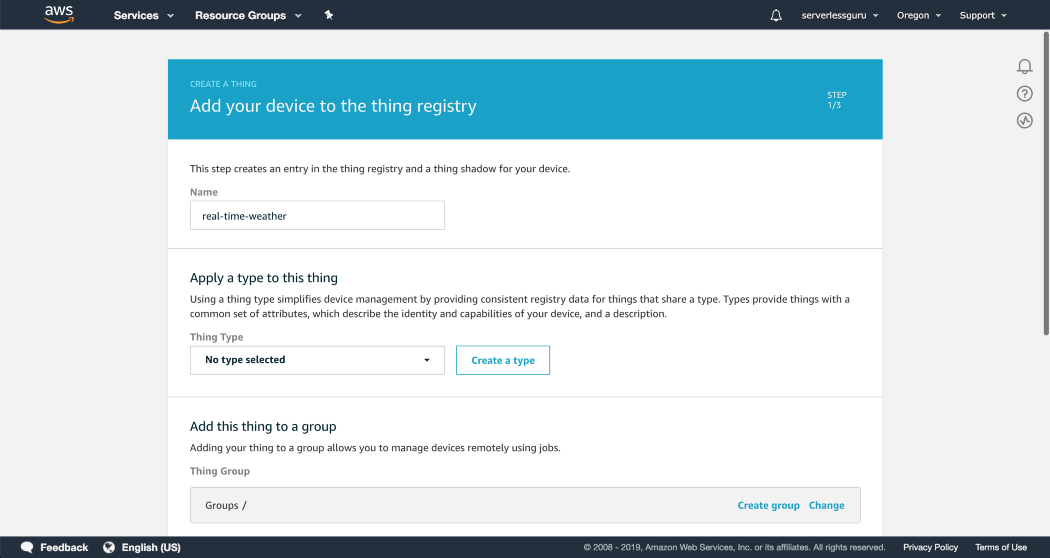Open the Terms of Use link
Screen dimensions: 1050x558
[x=1000, y=547]
